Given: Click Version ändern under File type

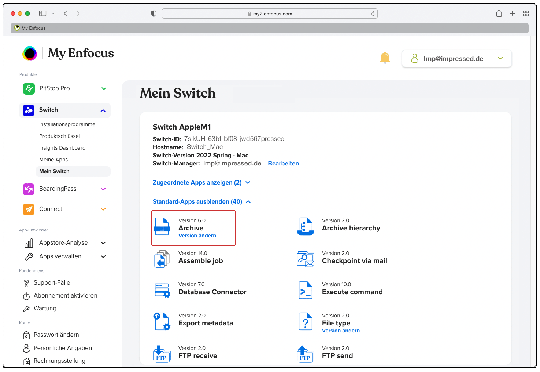Looking at the screenshot, I should 341,330.
